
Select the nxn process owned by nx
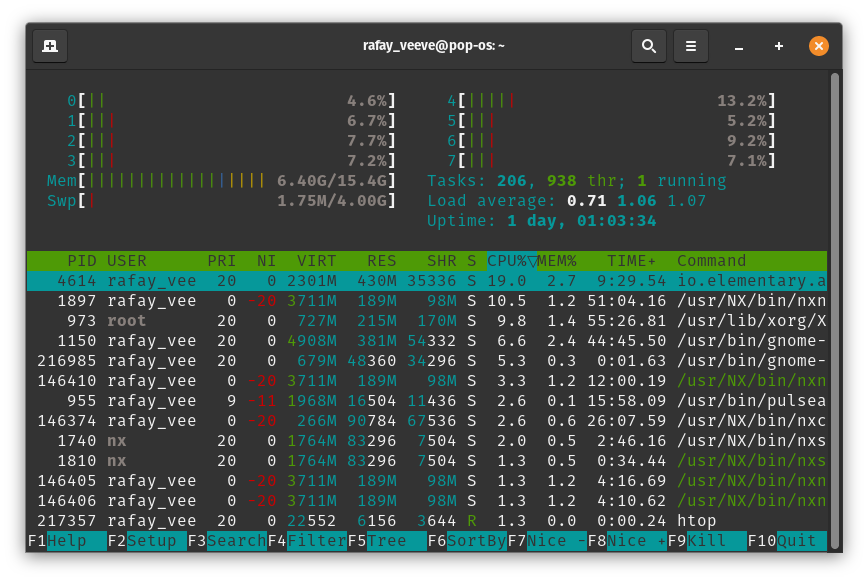(400, 440)
